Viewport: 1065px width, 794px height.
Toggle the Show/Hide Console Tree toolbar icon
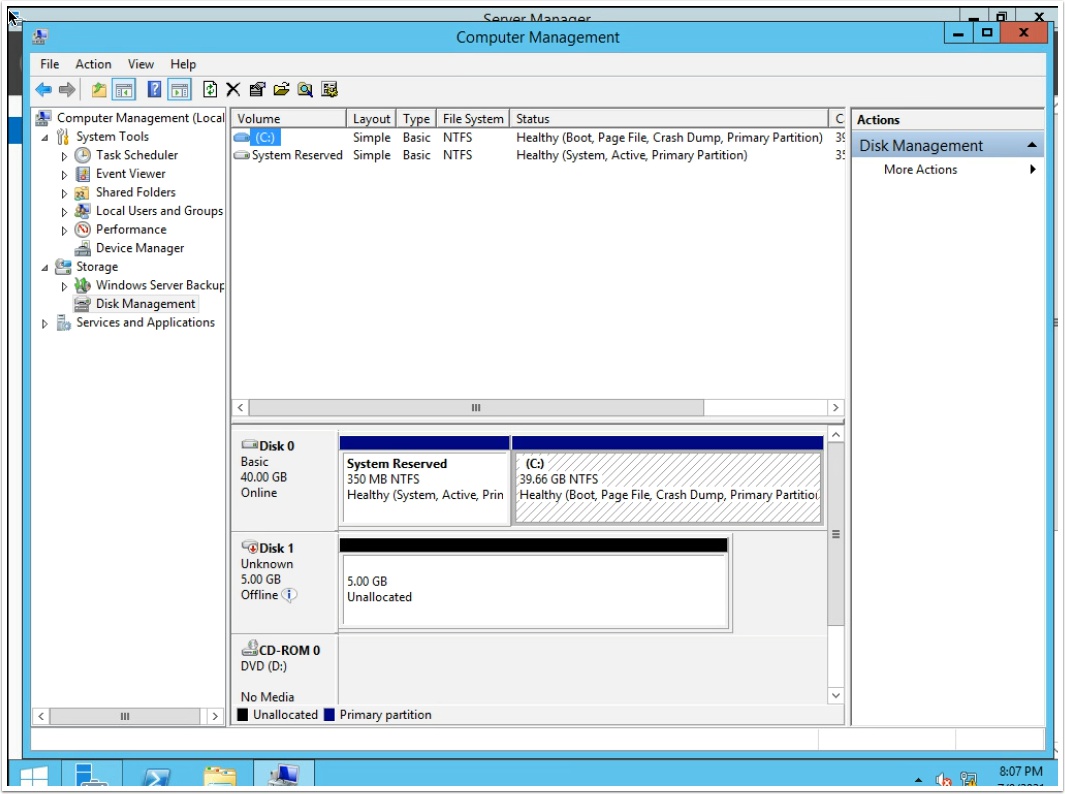[124, 90]
